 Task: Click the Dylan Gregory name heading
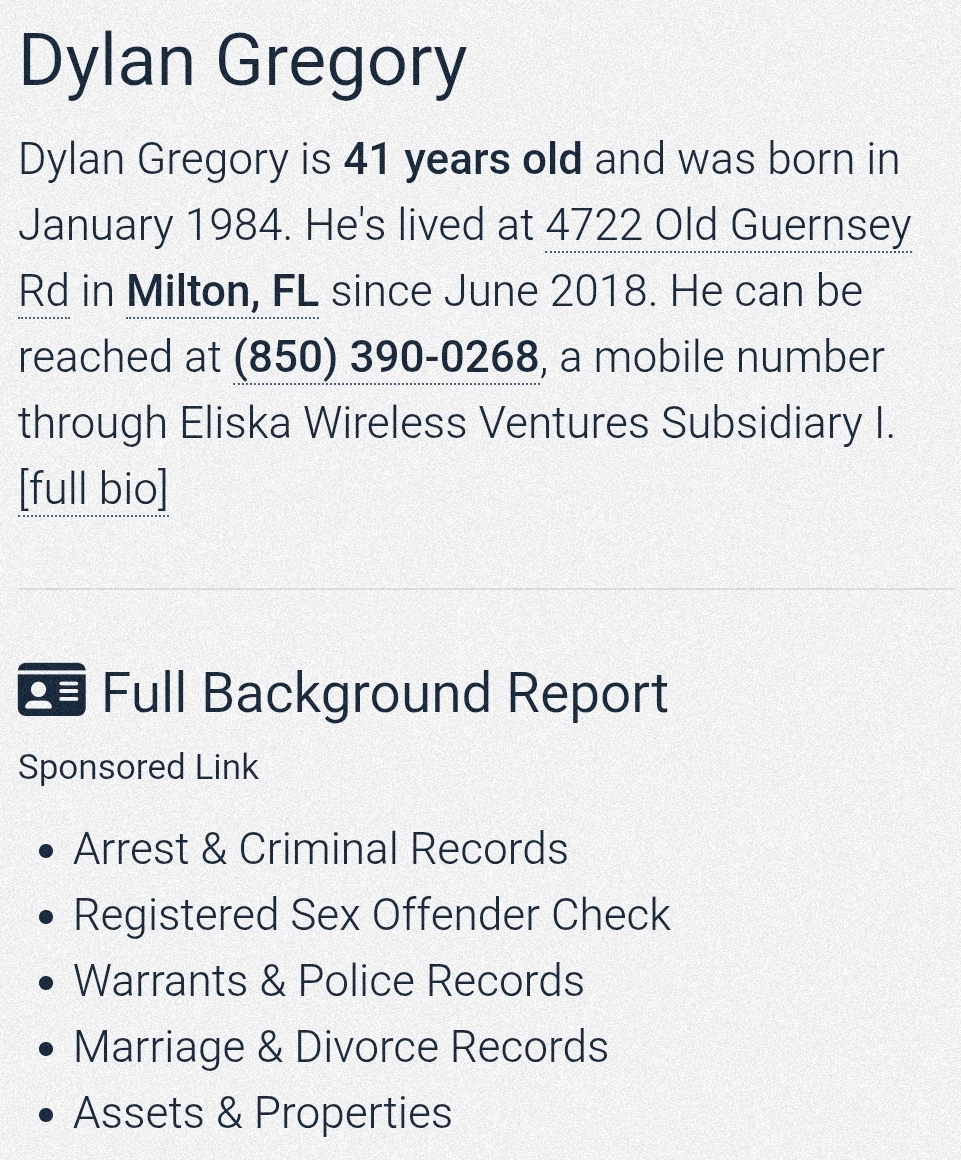(x=242, y=62)
